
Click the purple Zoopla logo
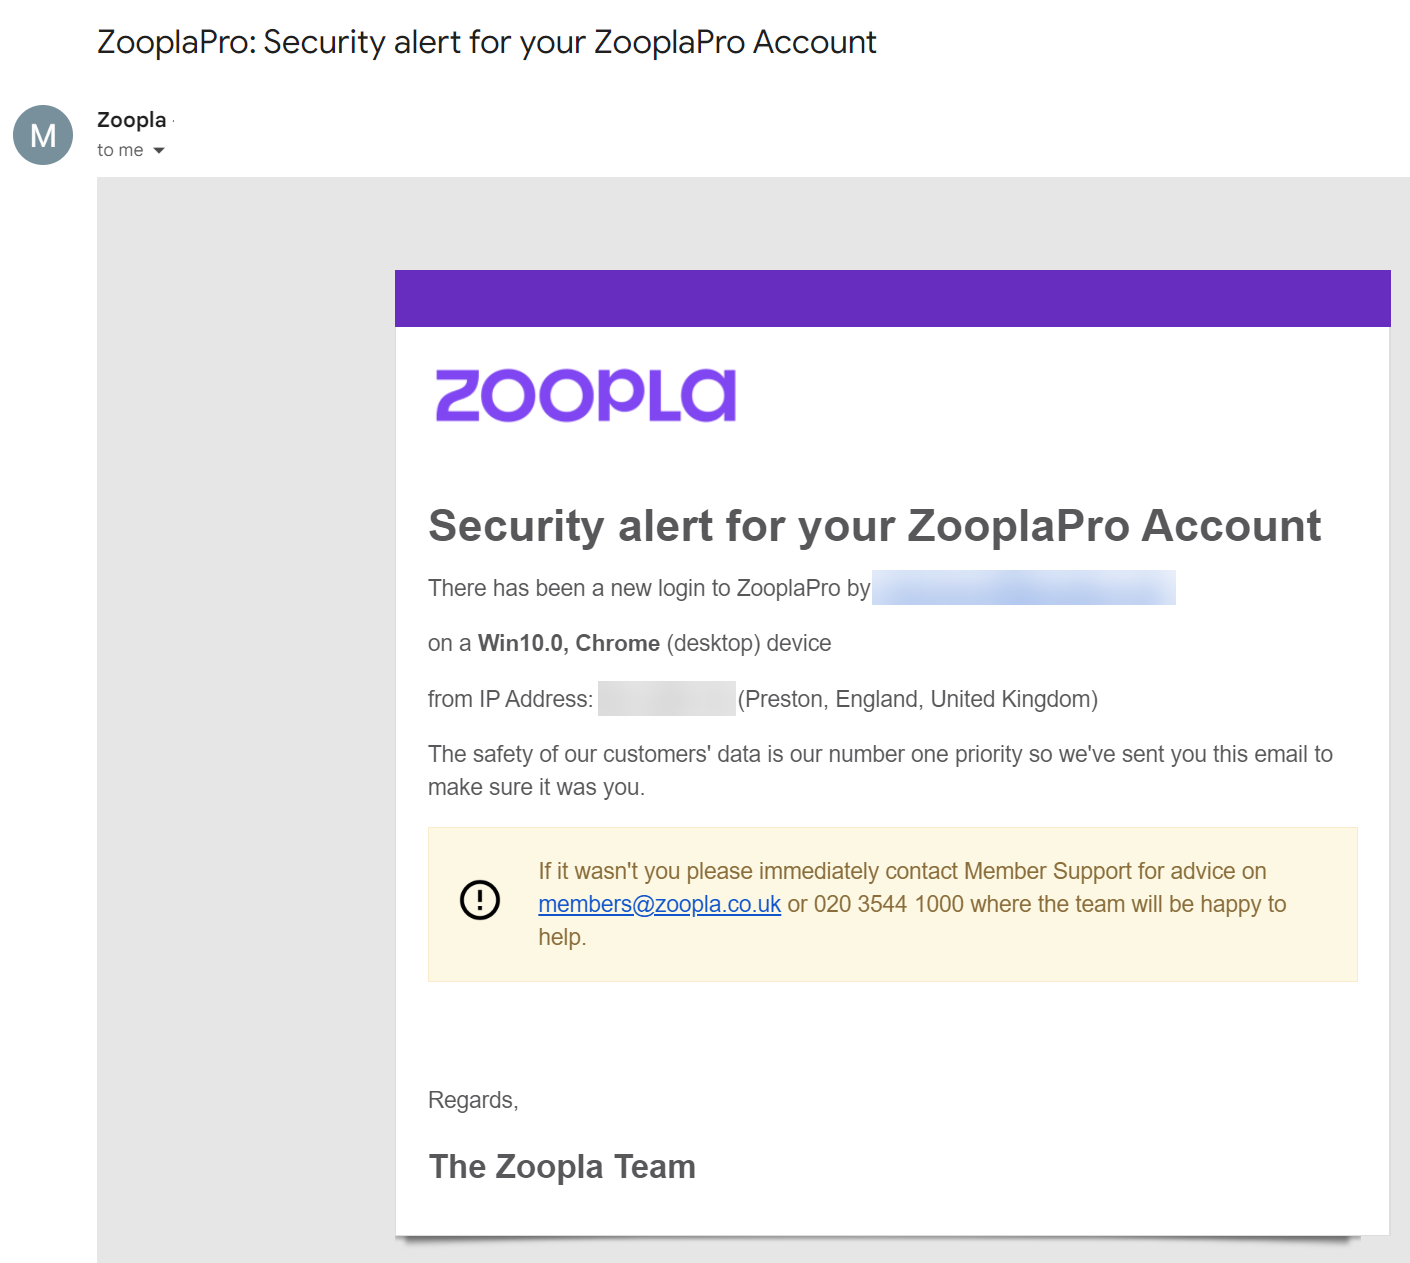pyautogui.click(x=586, y=396)
